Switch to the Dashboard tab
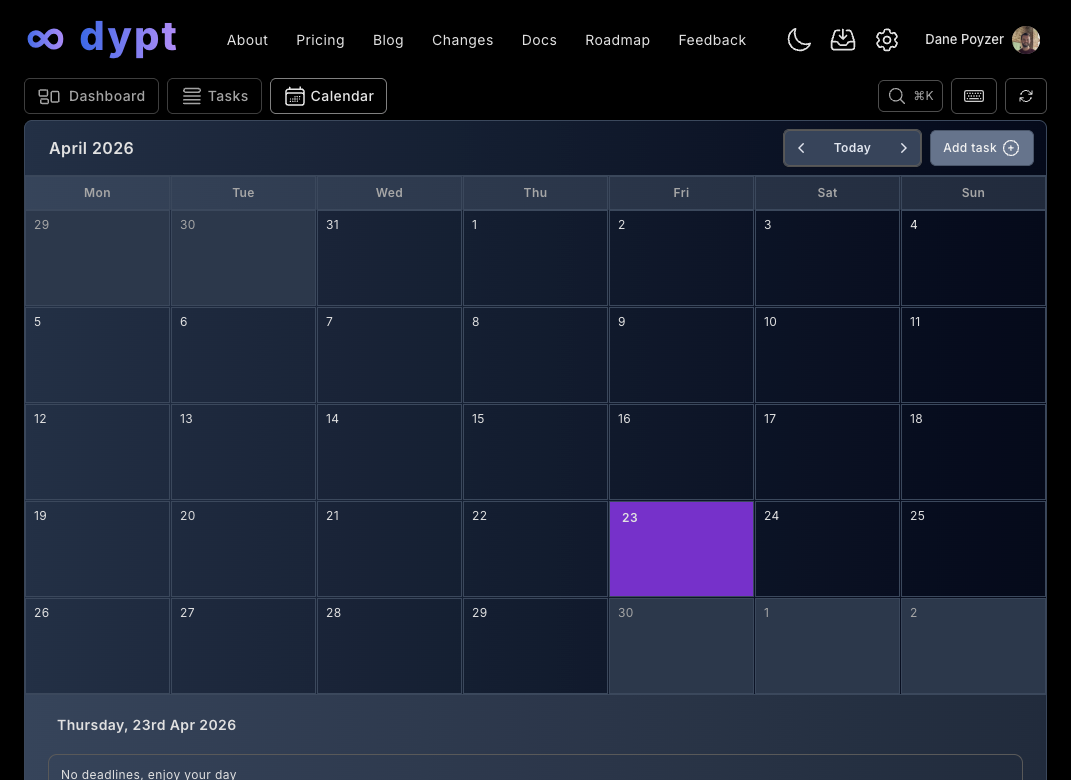The height and width of the screenshot is (780, 1071). tap(92, 96)
